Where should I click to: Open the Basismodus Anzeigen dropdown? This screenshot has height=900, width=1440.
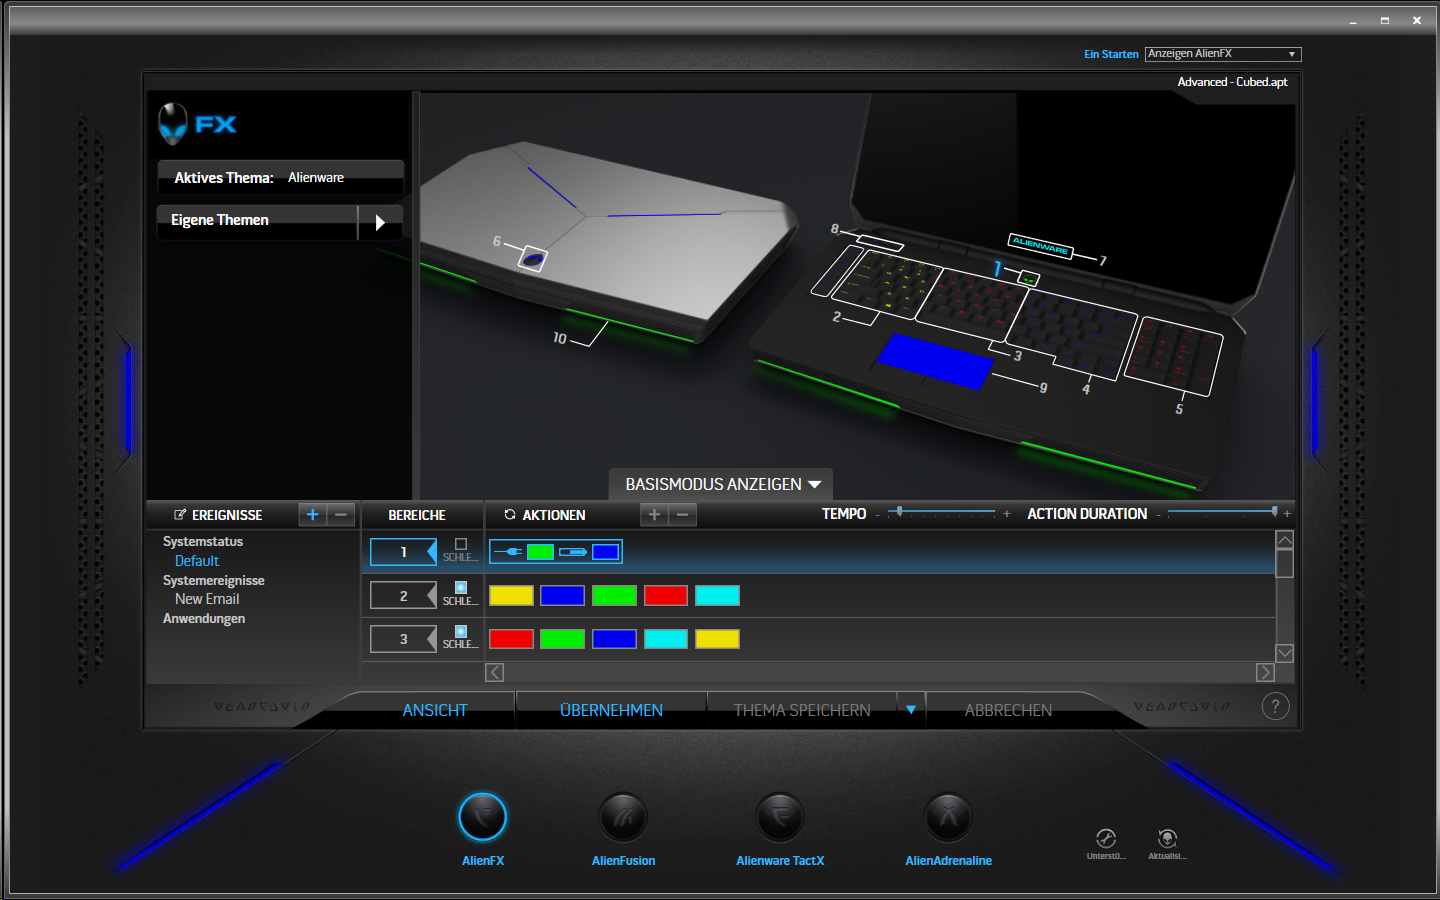click(x=722, y=484)
